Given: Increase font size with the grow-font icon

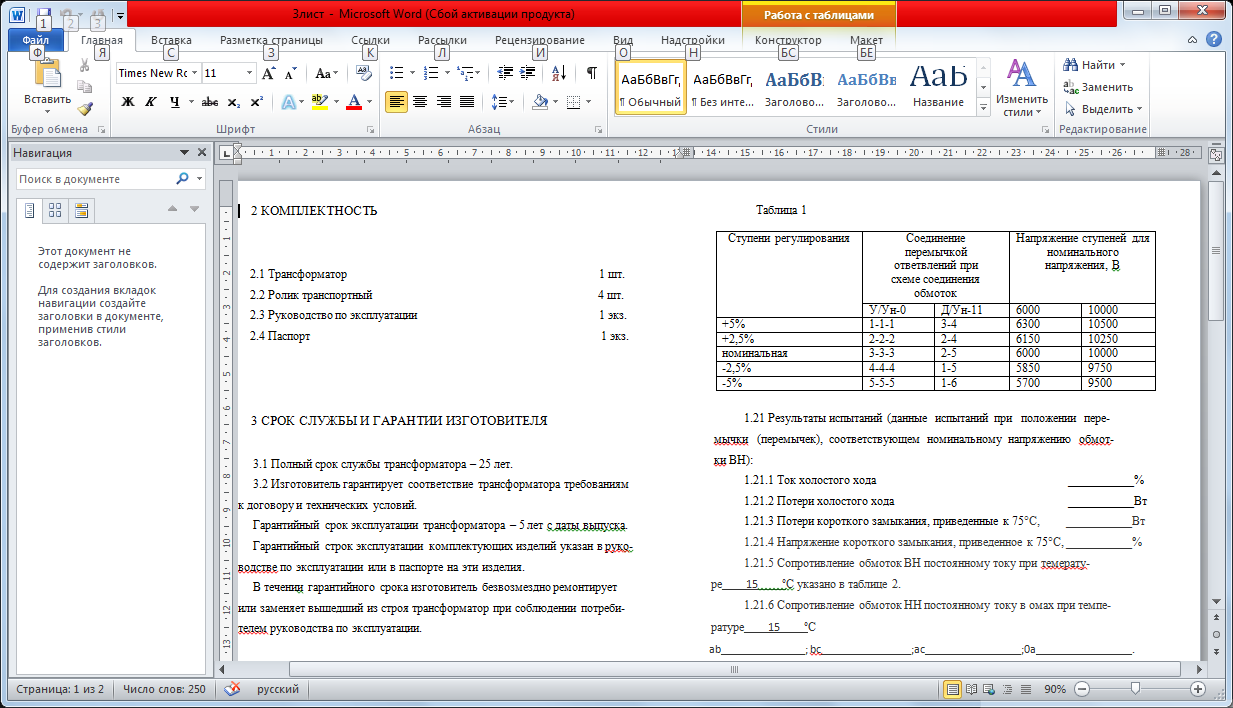Looking at the screenshot, I should click(x=269, y=73).
